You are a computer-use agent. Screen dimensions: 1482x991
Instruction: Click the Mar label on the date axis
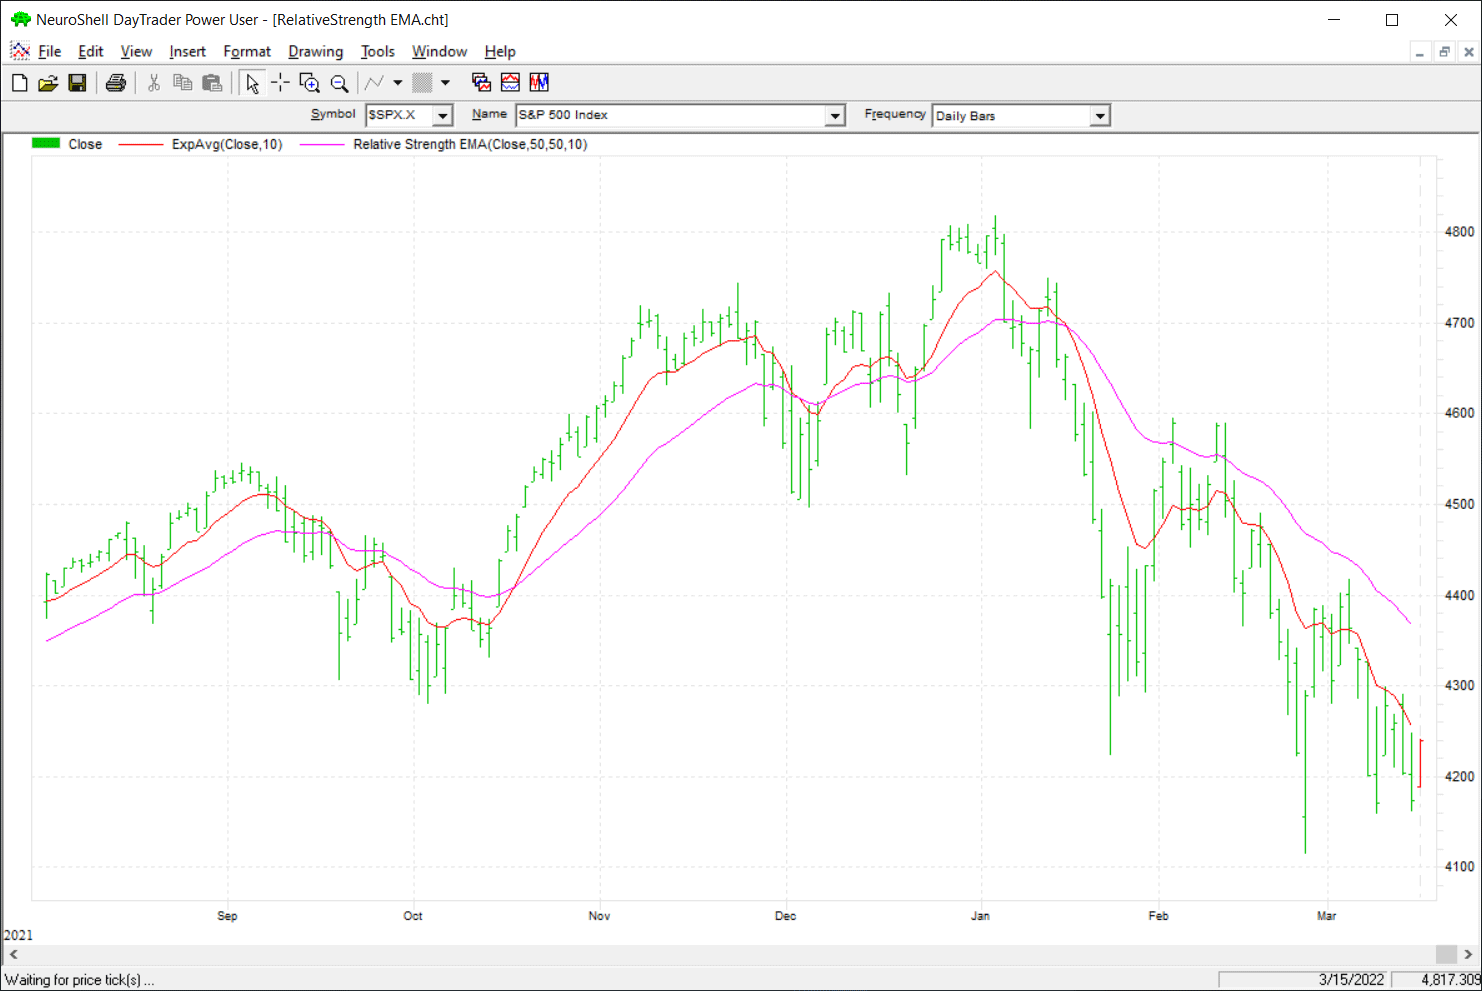[x=1326, y=916]
